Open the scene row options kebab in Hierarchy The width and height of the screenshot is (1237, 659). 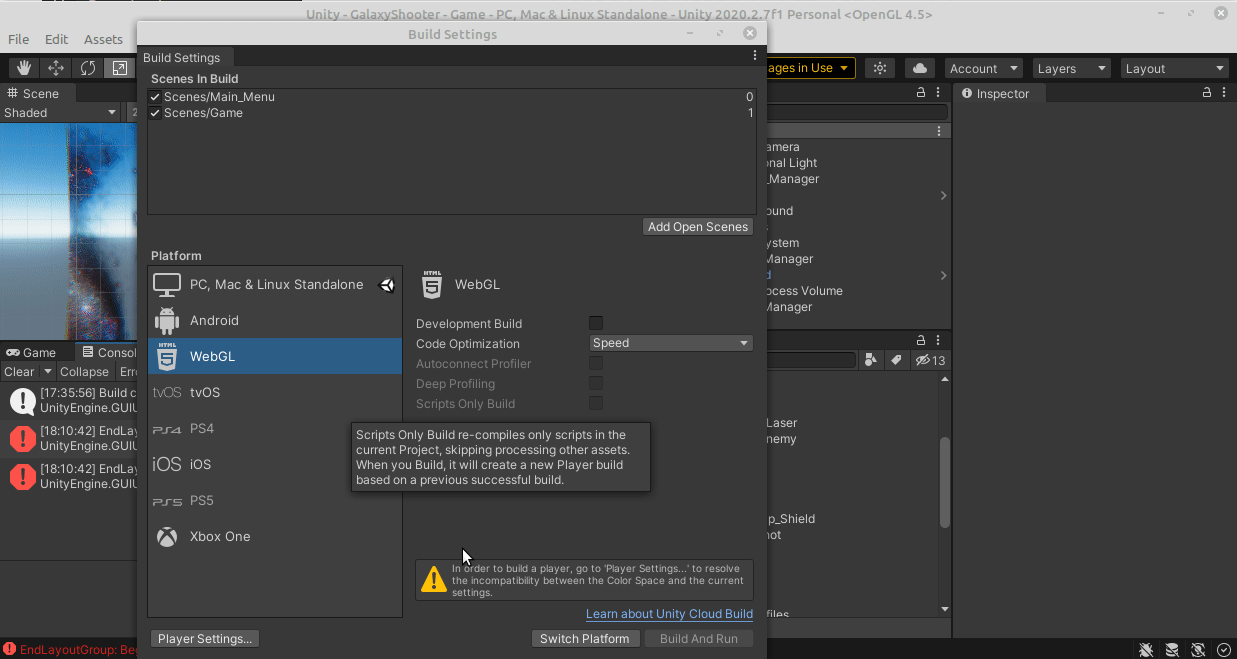(x=939, y=131)
